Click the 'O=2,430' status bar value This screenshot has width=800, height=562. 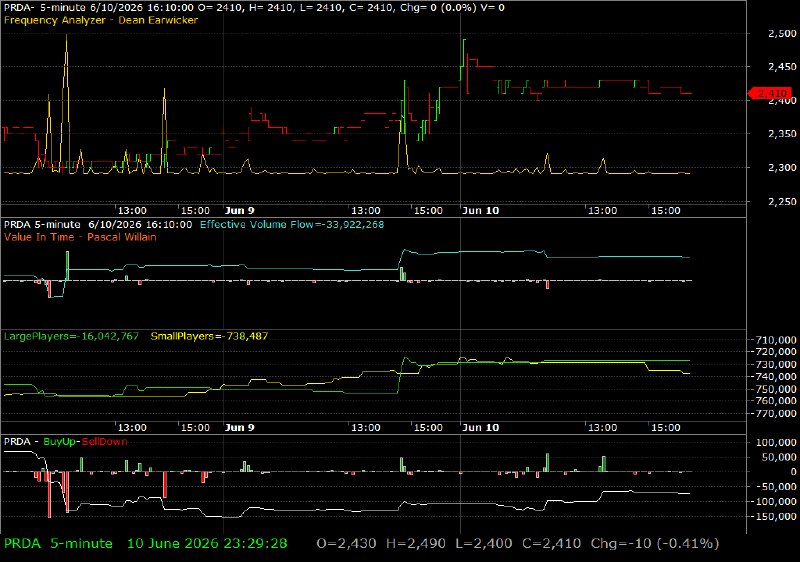[346, 544]
